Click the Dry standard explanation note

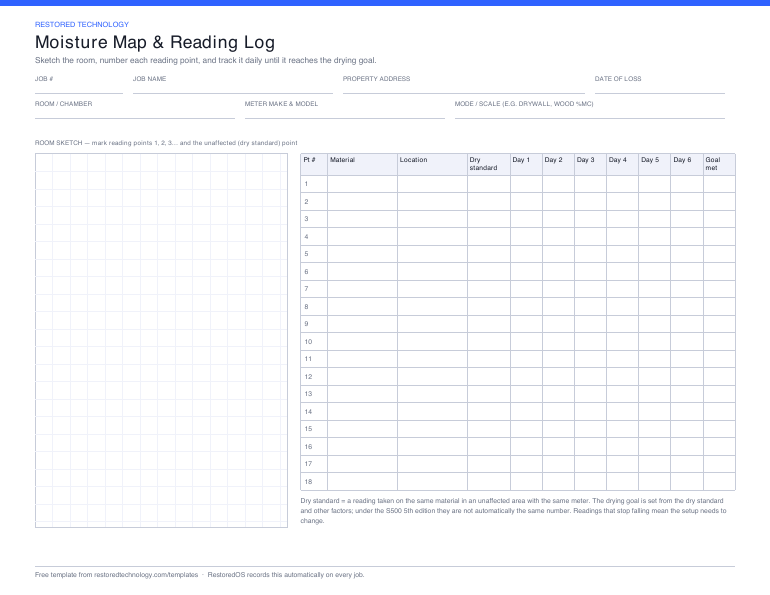[513, 511]
